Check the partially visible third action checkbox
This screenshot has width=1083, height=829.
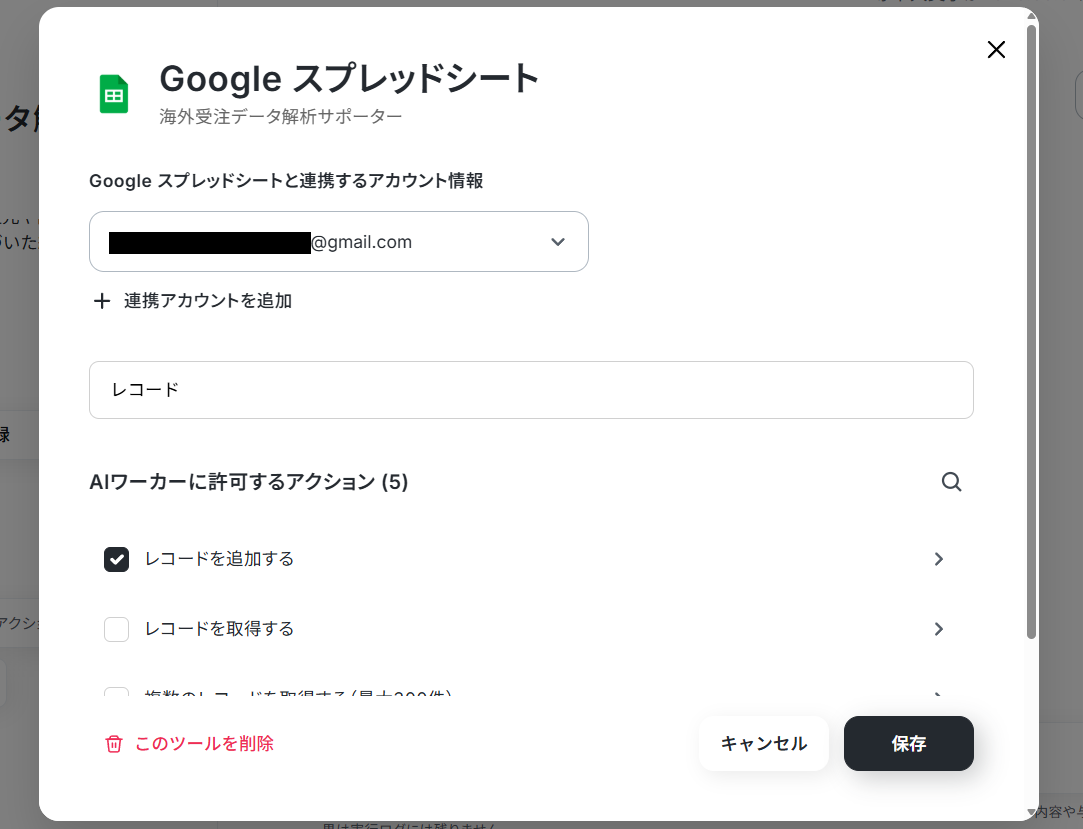point(116,692)
